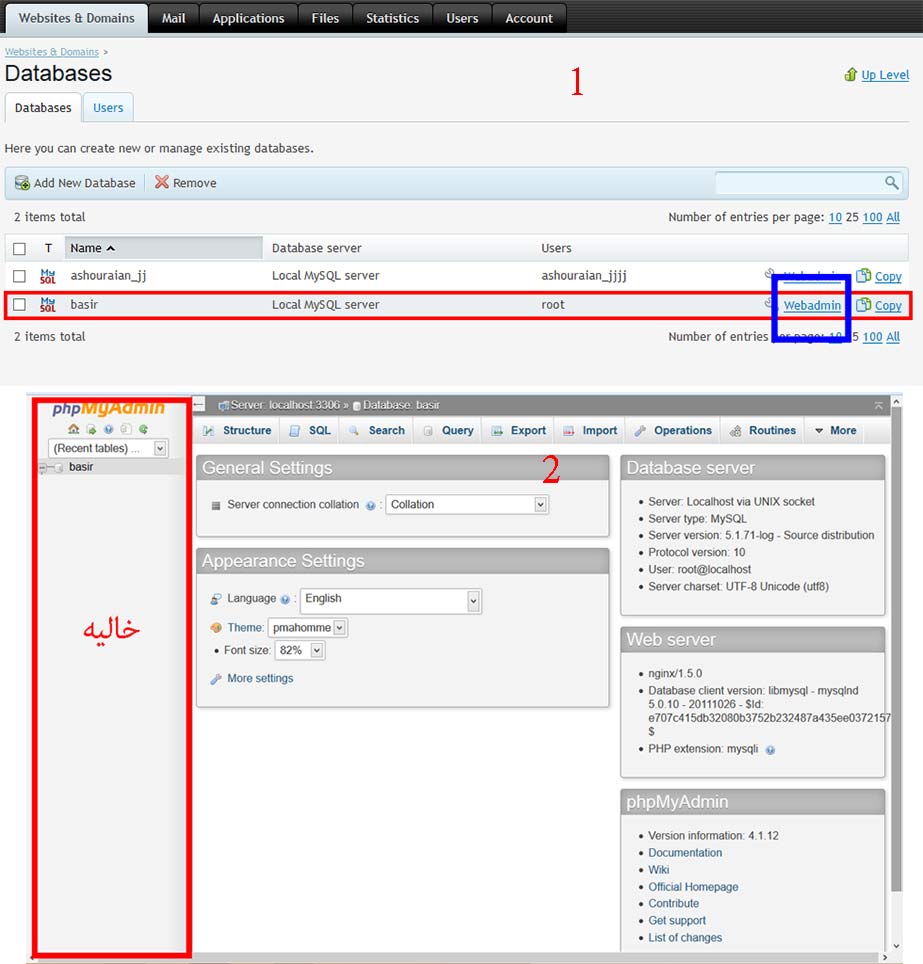Open the Export tab in phpMyAdmin
The height and width of the screenshot is (964, 923).
click(519, 431)
